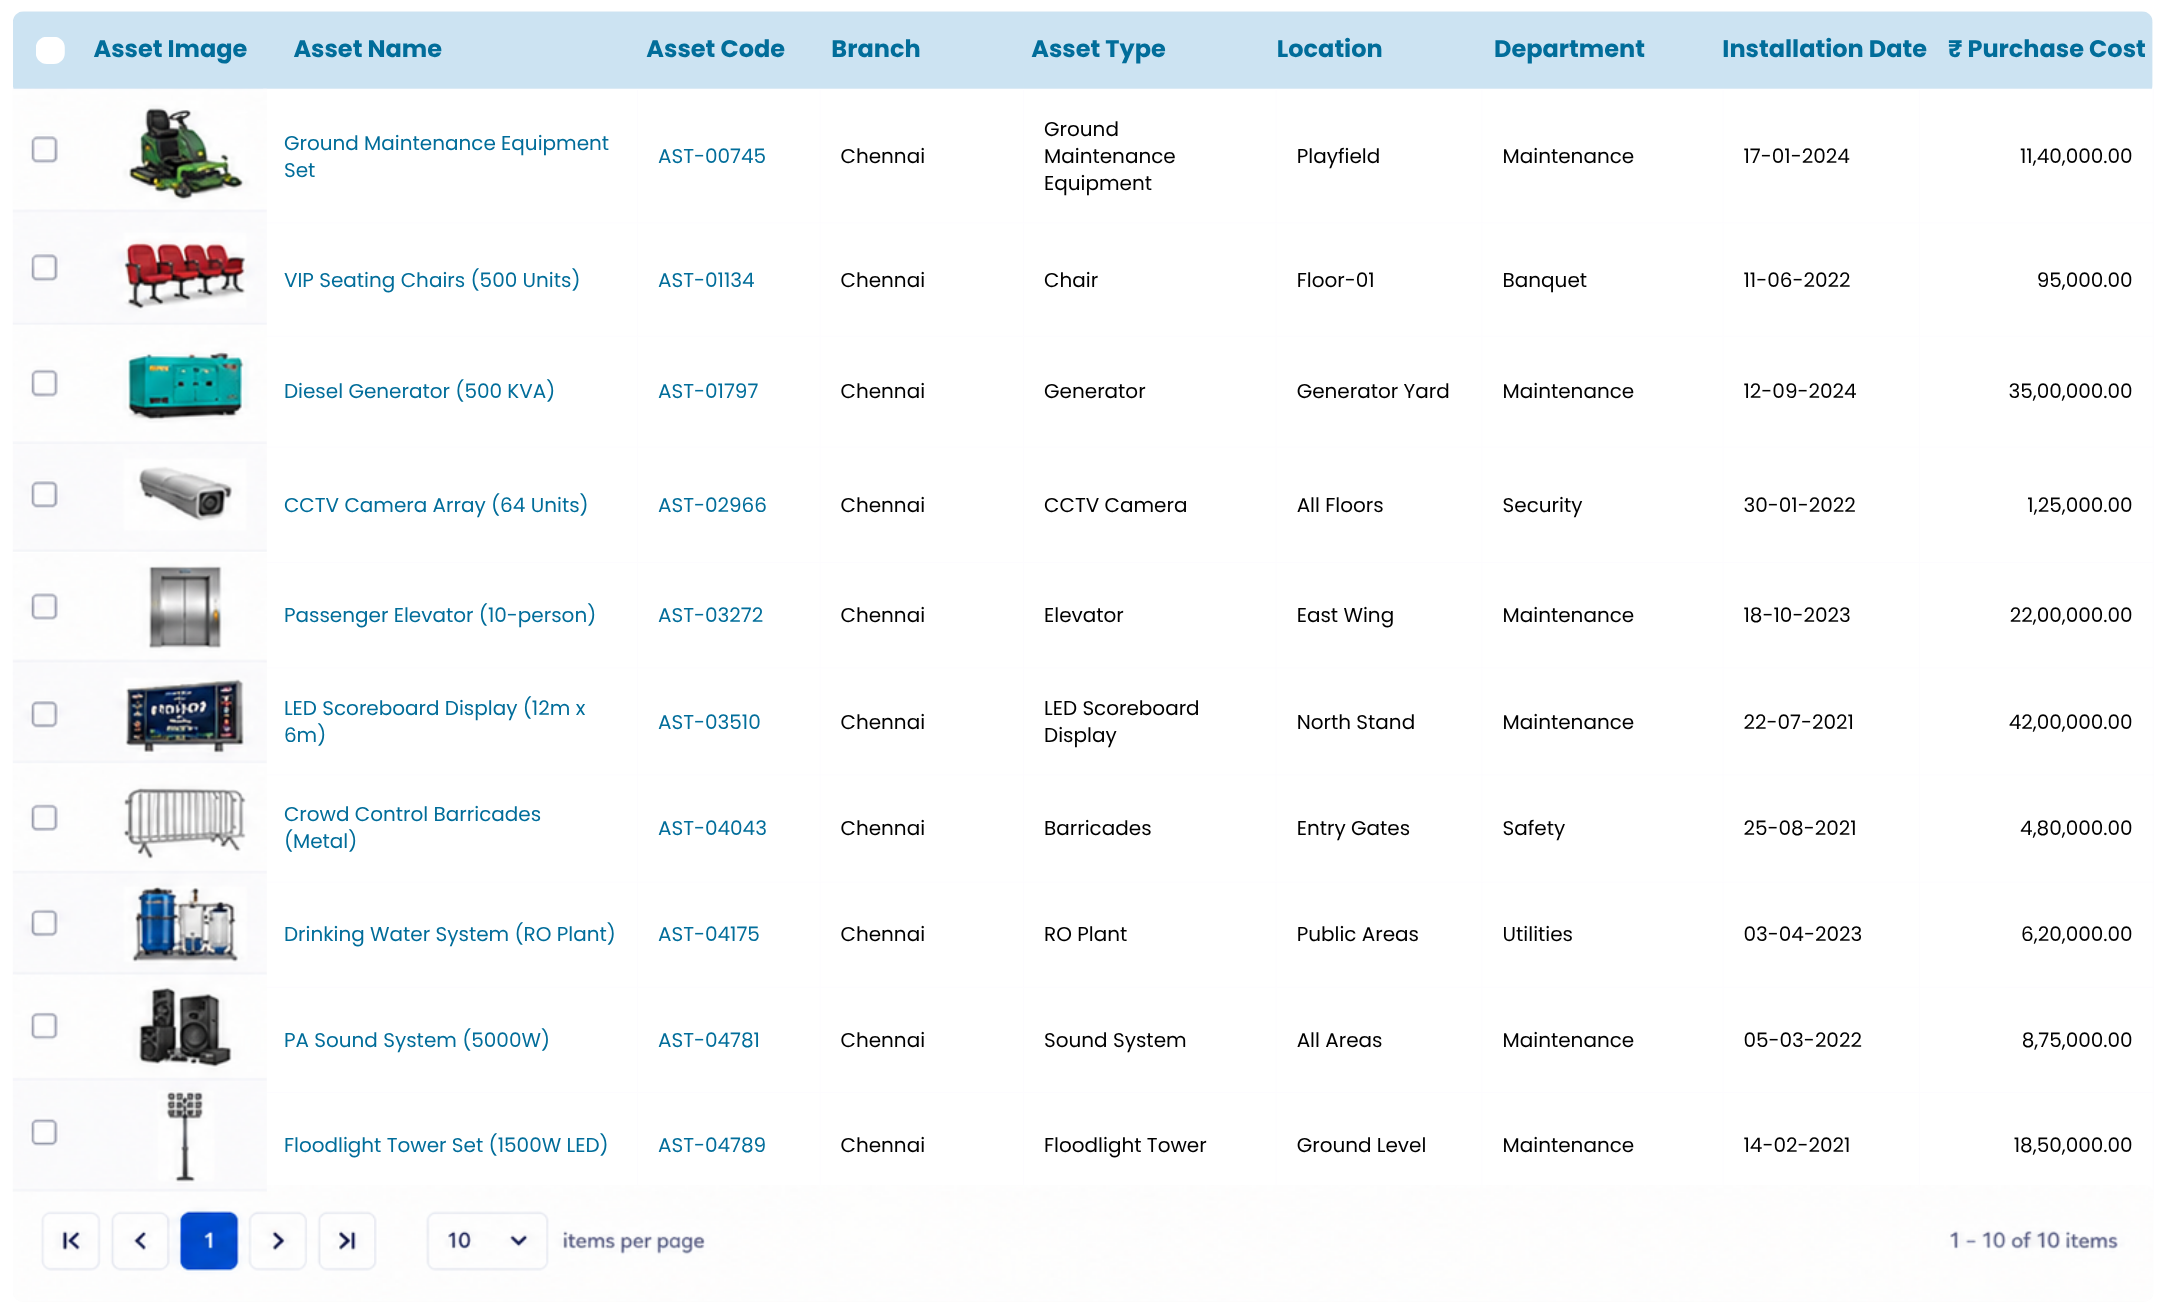Sort by the Asset Name column header
This screenshot has width=2166, height=1311.
(367, 49)
